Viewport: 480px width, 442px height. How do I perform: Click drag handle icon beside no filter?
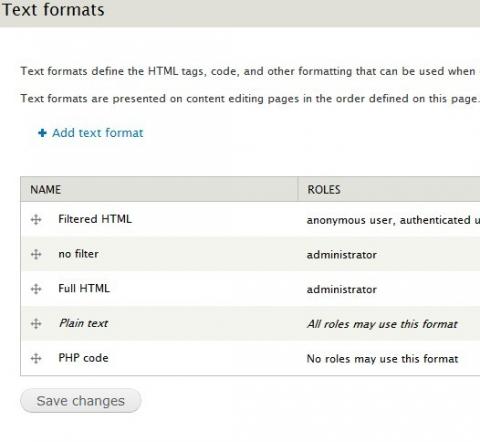pos(36,254)
